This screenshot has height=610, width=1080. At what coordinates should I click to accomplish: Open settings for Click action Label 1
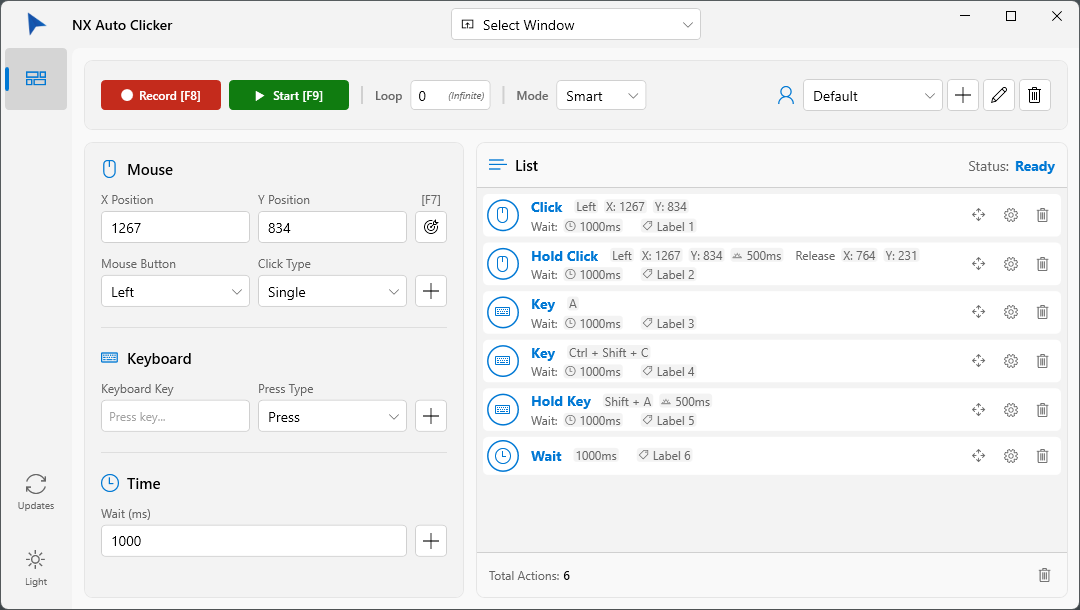(1010, 215)
